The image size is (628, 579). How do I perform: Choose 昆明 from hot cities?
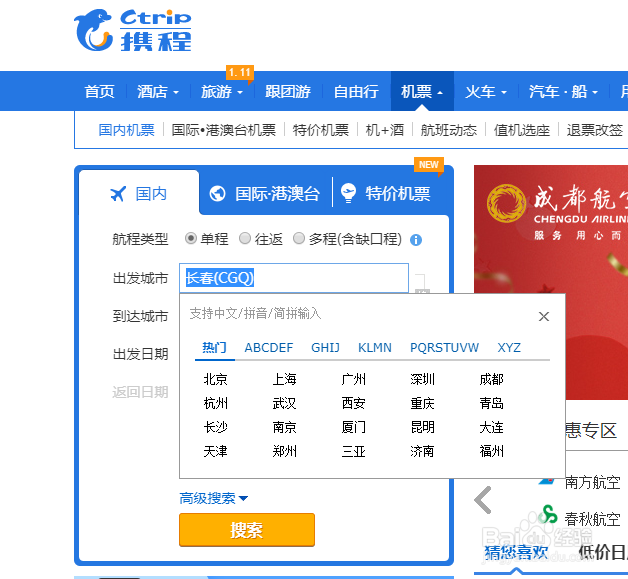(x=422, y=427)
